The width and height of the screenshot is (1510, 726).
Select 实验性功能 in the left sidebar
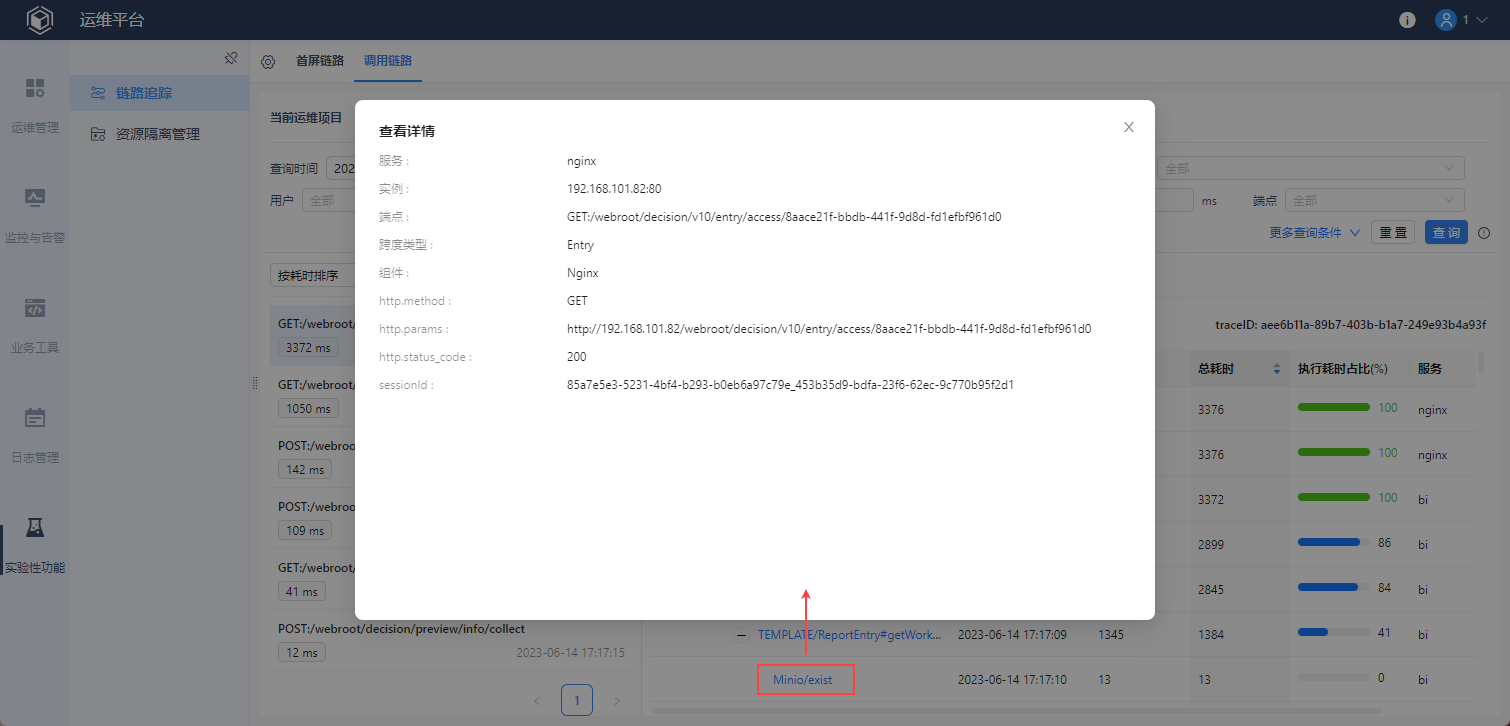pos(35,544)
